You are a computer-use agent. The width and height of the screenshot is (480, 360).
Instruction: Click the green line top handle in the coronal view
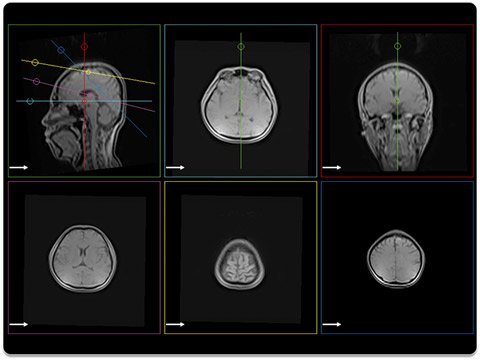coord(397,46)
